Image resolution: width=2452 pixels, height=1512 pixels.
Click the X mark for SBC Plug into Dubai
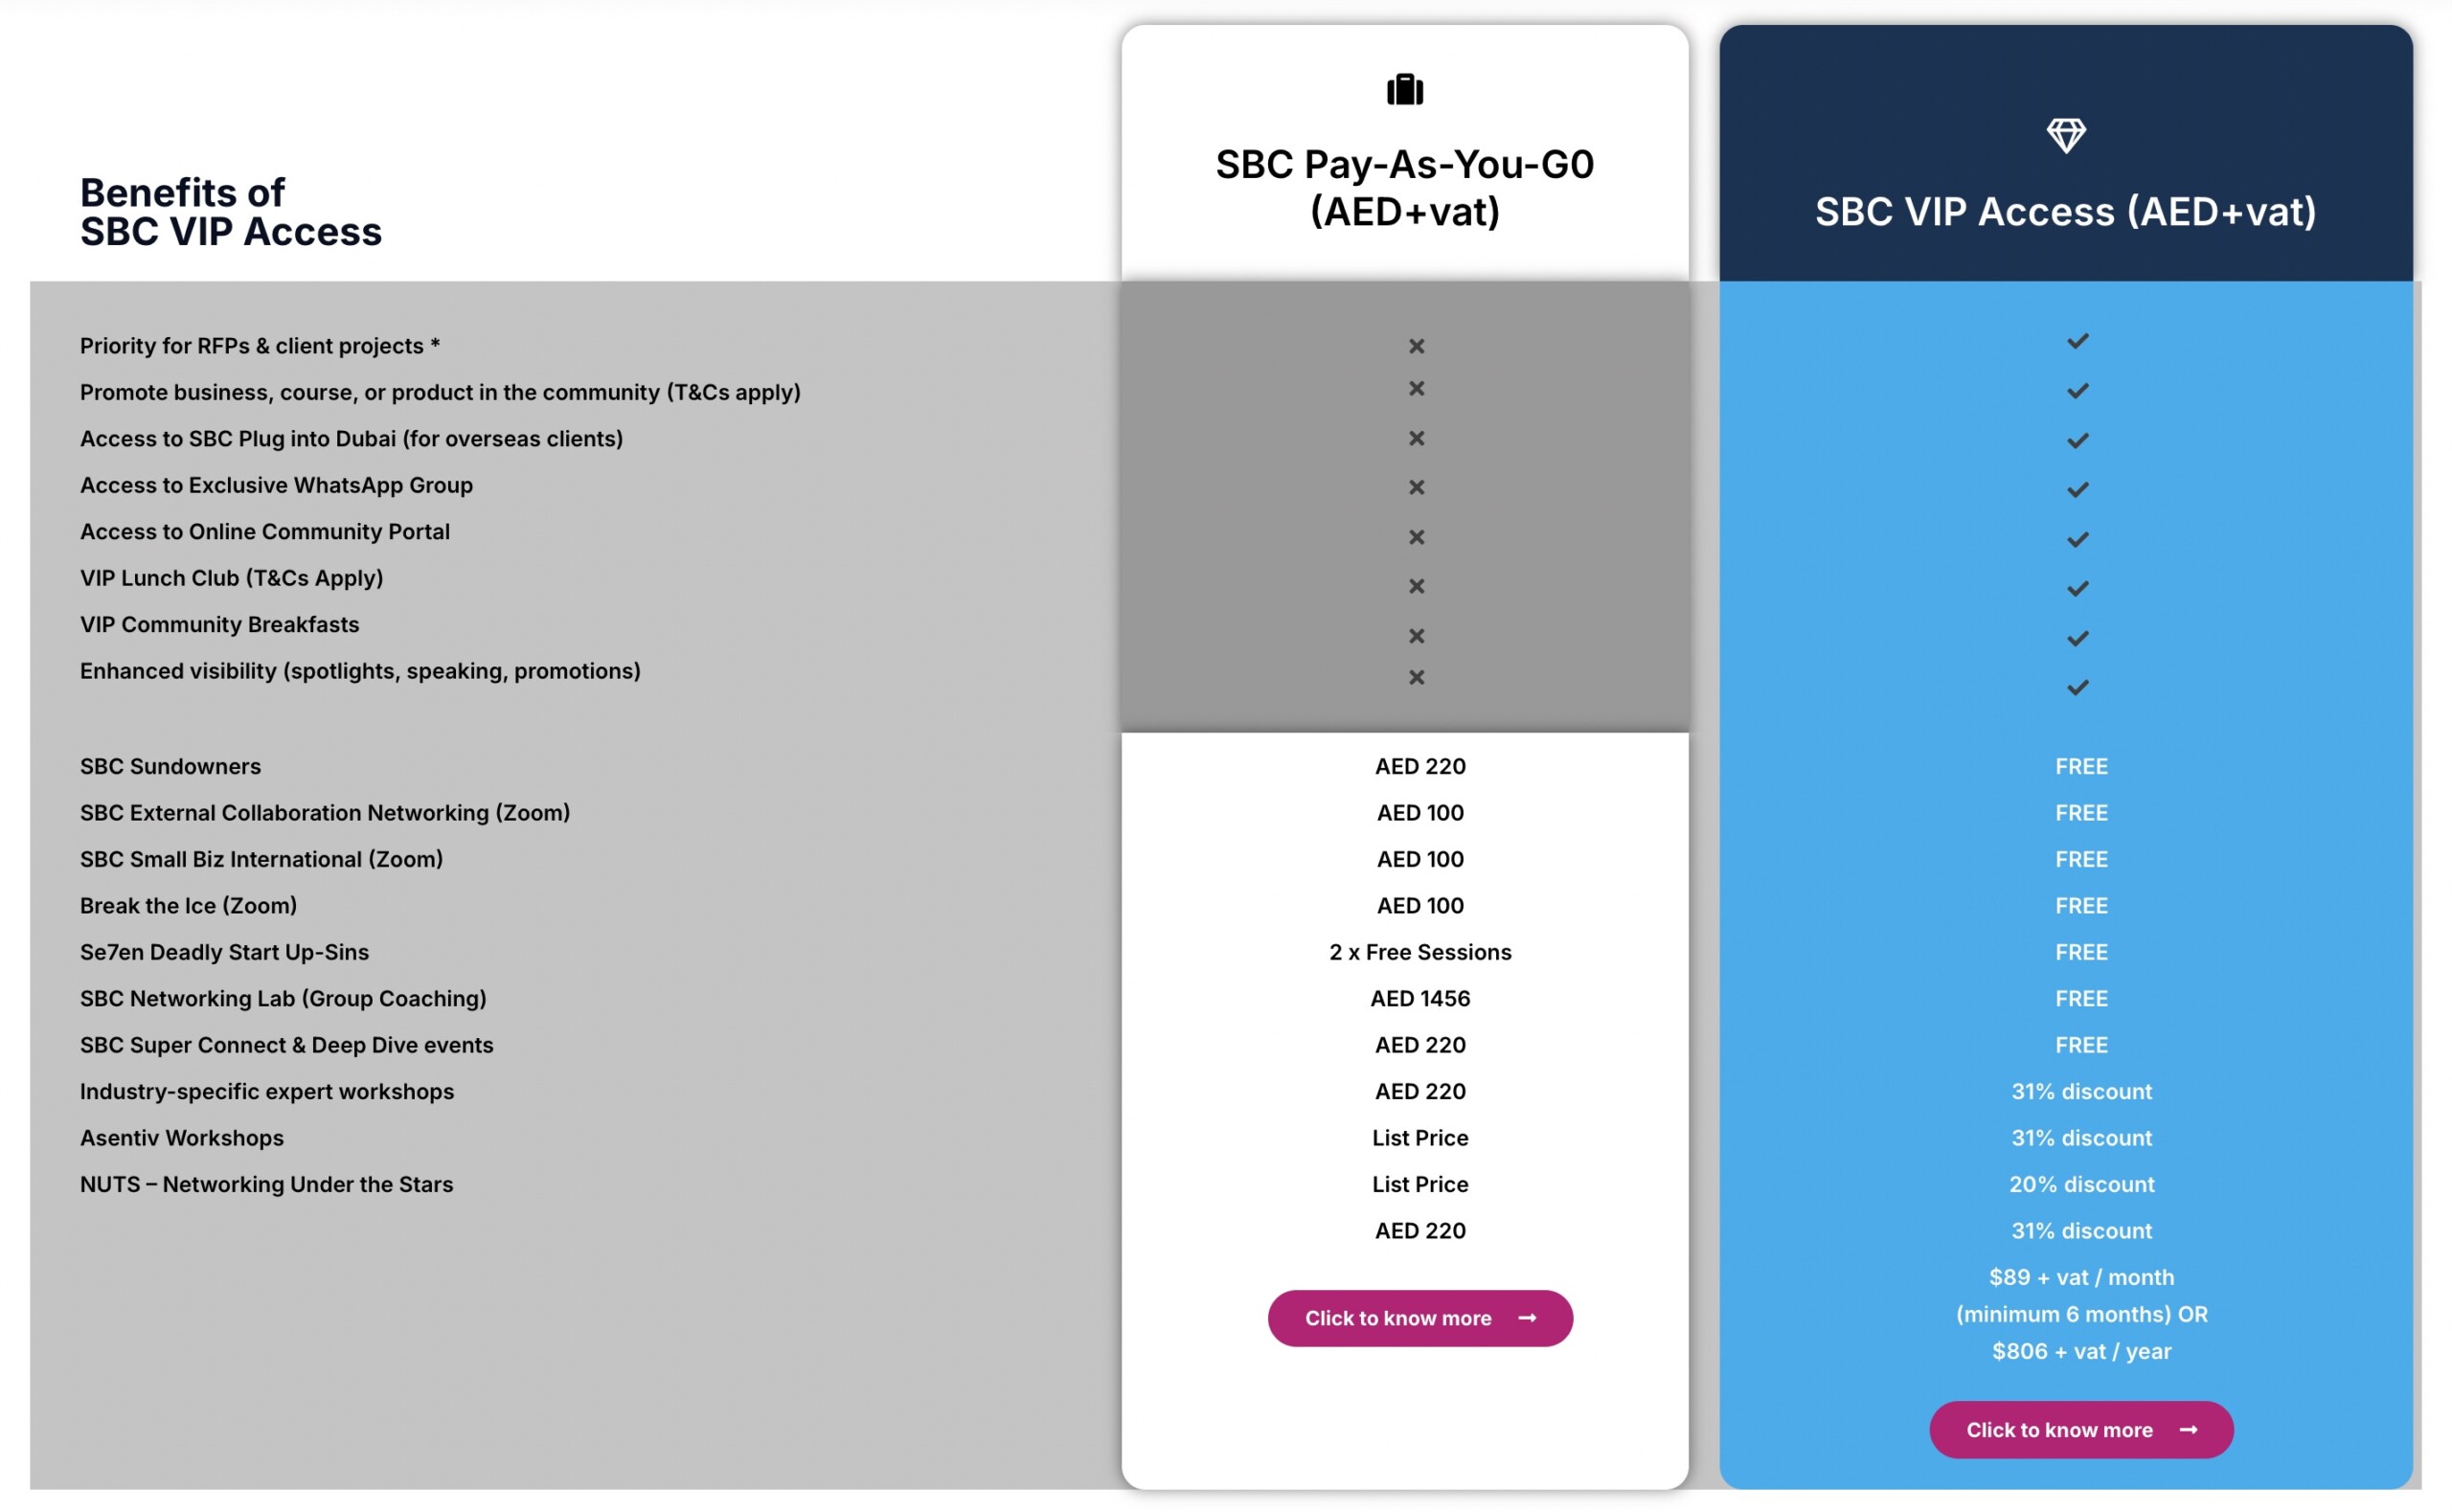pyautogui.click(x=1416, y=438)
